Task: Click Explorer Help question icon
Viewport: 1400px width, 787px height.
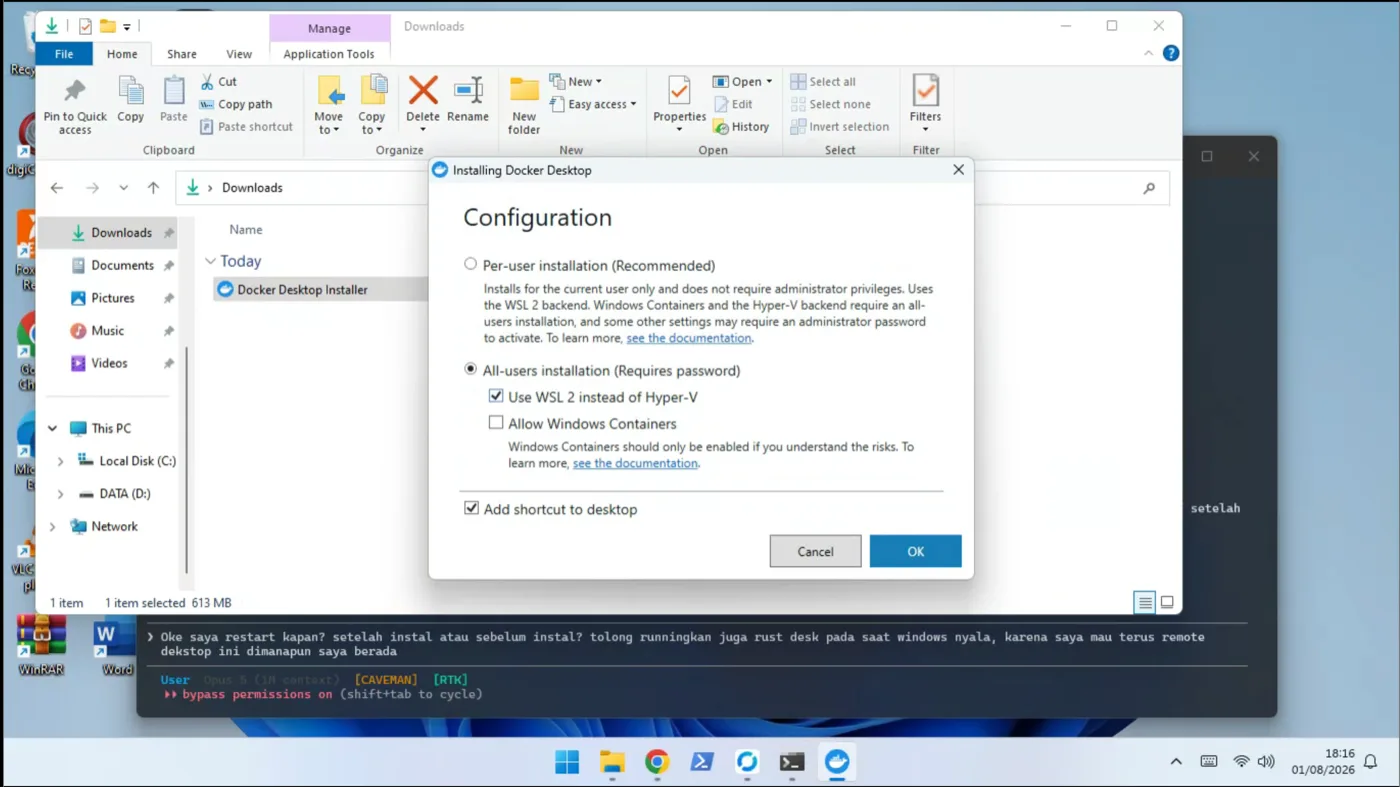Action: coord(1171,54)
